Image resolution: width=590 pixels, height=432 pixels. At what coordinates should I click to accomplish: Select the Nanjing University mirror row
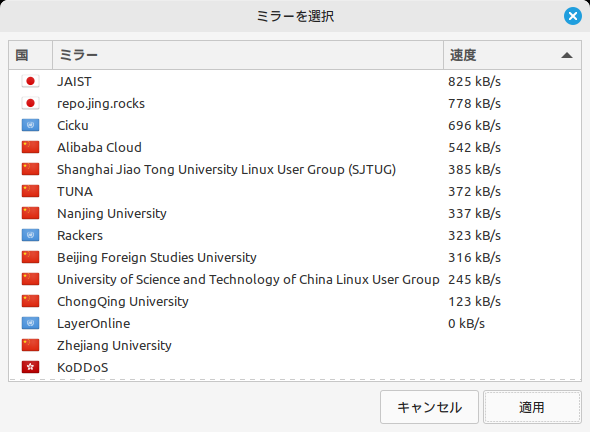295,213
